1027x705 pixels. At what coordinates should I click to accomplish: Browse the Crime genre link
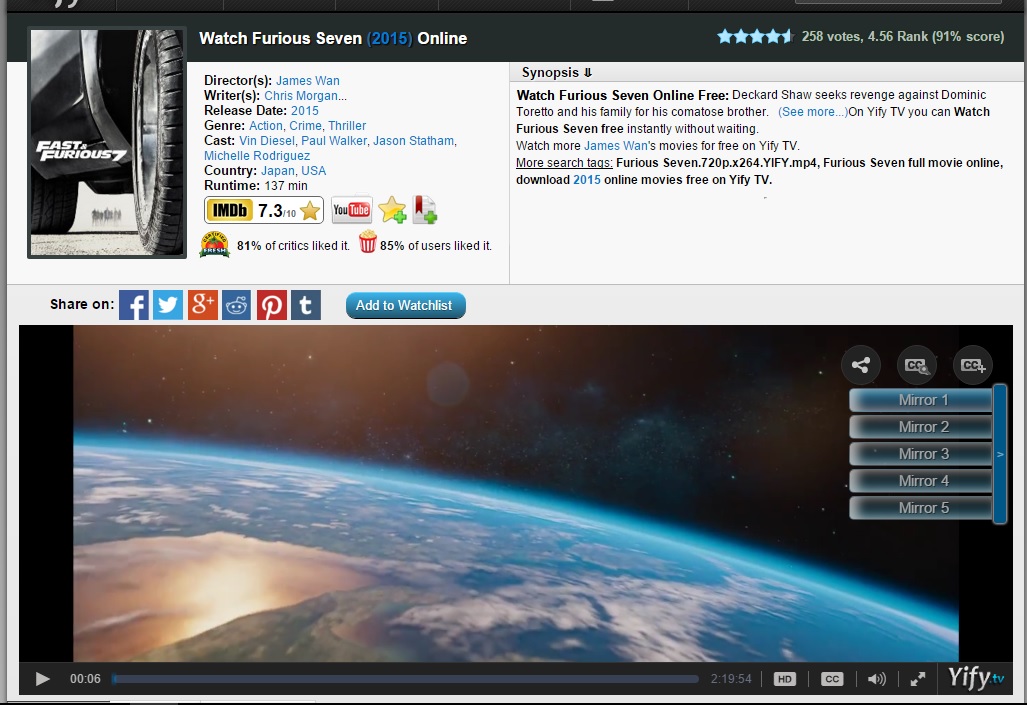coord(305,126)
